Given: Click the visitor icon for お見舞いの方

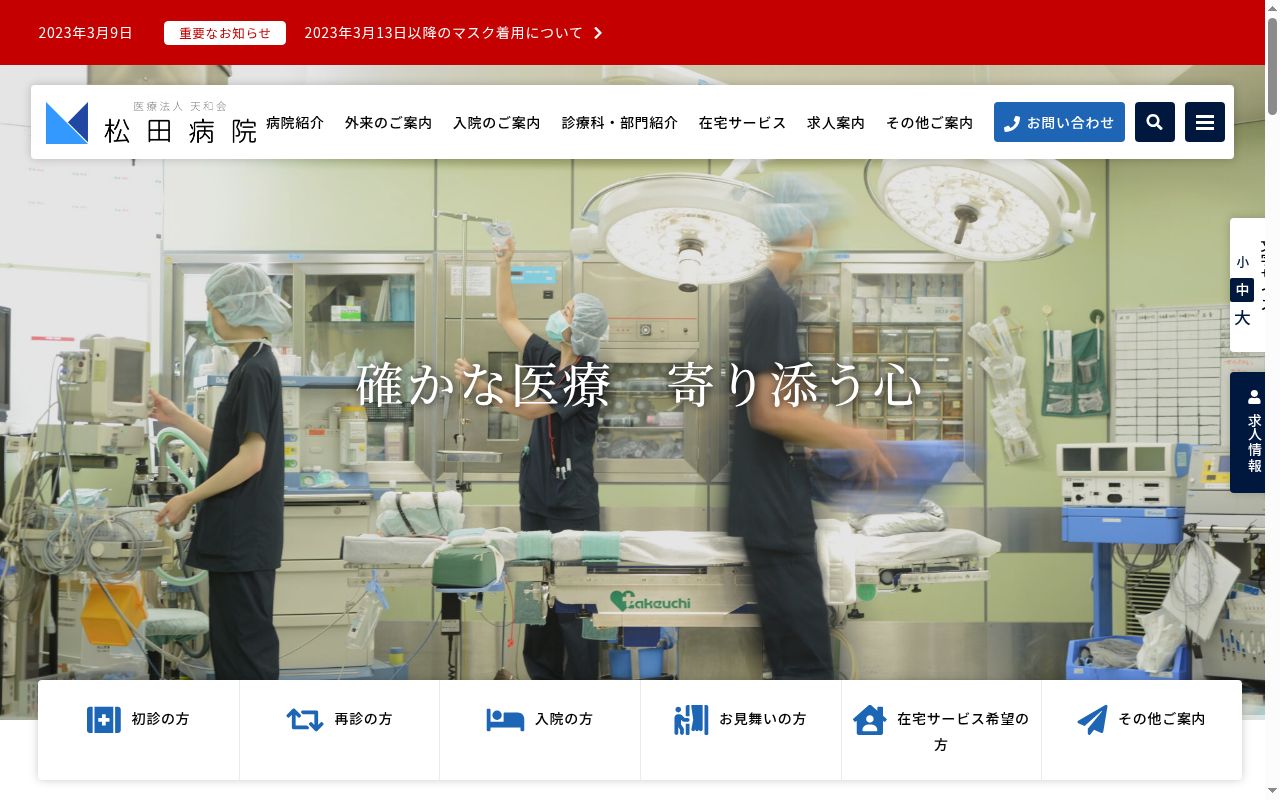Looking at the screenshot, I should (691, 719).
